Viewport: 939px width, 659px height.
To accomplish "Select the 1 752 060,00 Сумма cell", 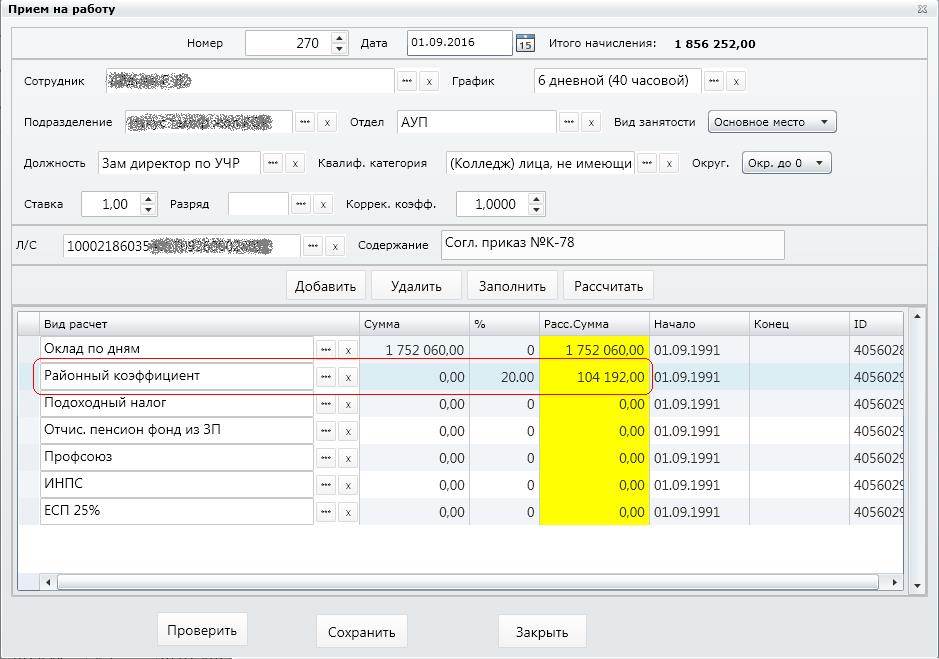I will (414, 350).
